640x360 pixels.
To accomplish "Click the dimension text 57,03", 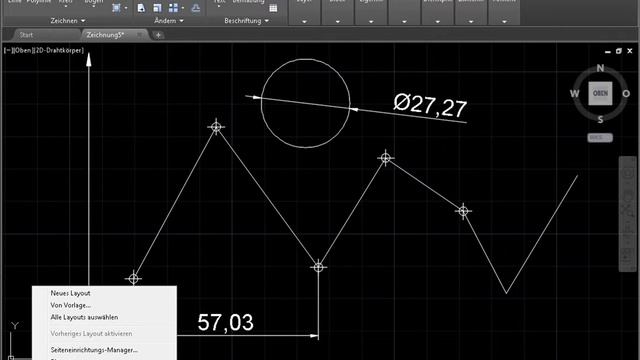I will pos(225,322).
